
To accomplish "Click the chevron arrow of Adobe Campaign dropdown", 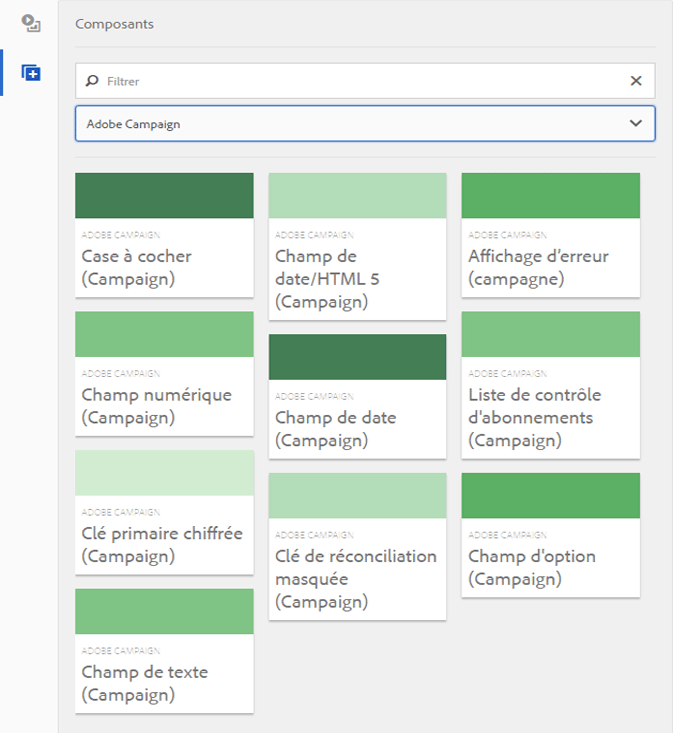I will (x=636, y=123).
